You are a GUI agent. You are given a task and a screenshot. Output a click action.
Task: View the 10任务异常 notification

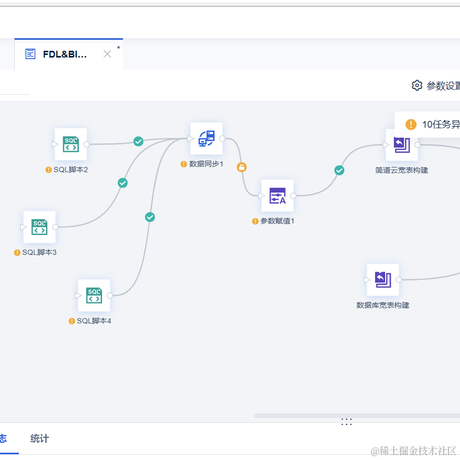(x=427, y=124)
